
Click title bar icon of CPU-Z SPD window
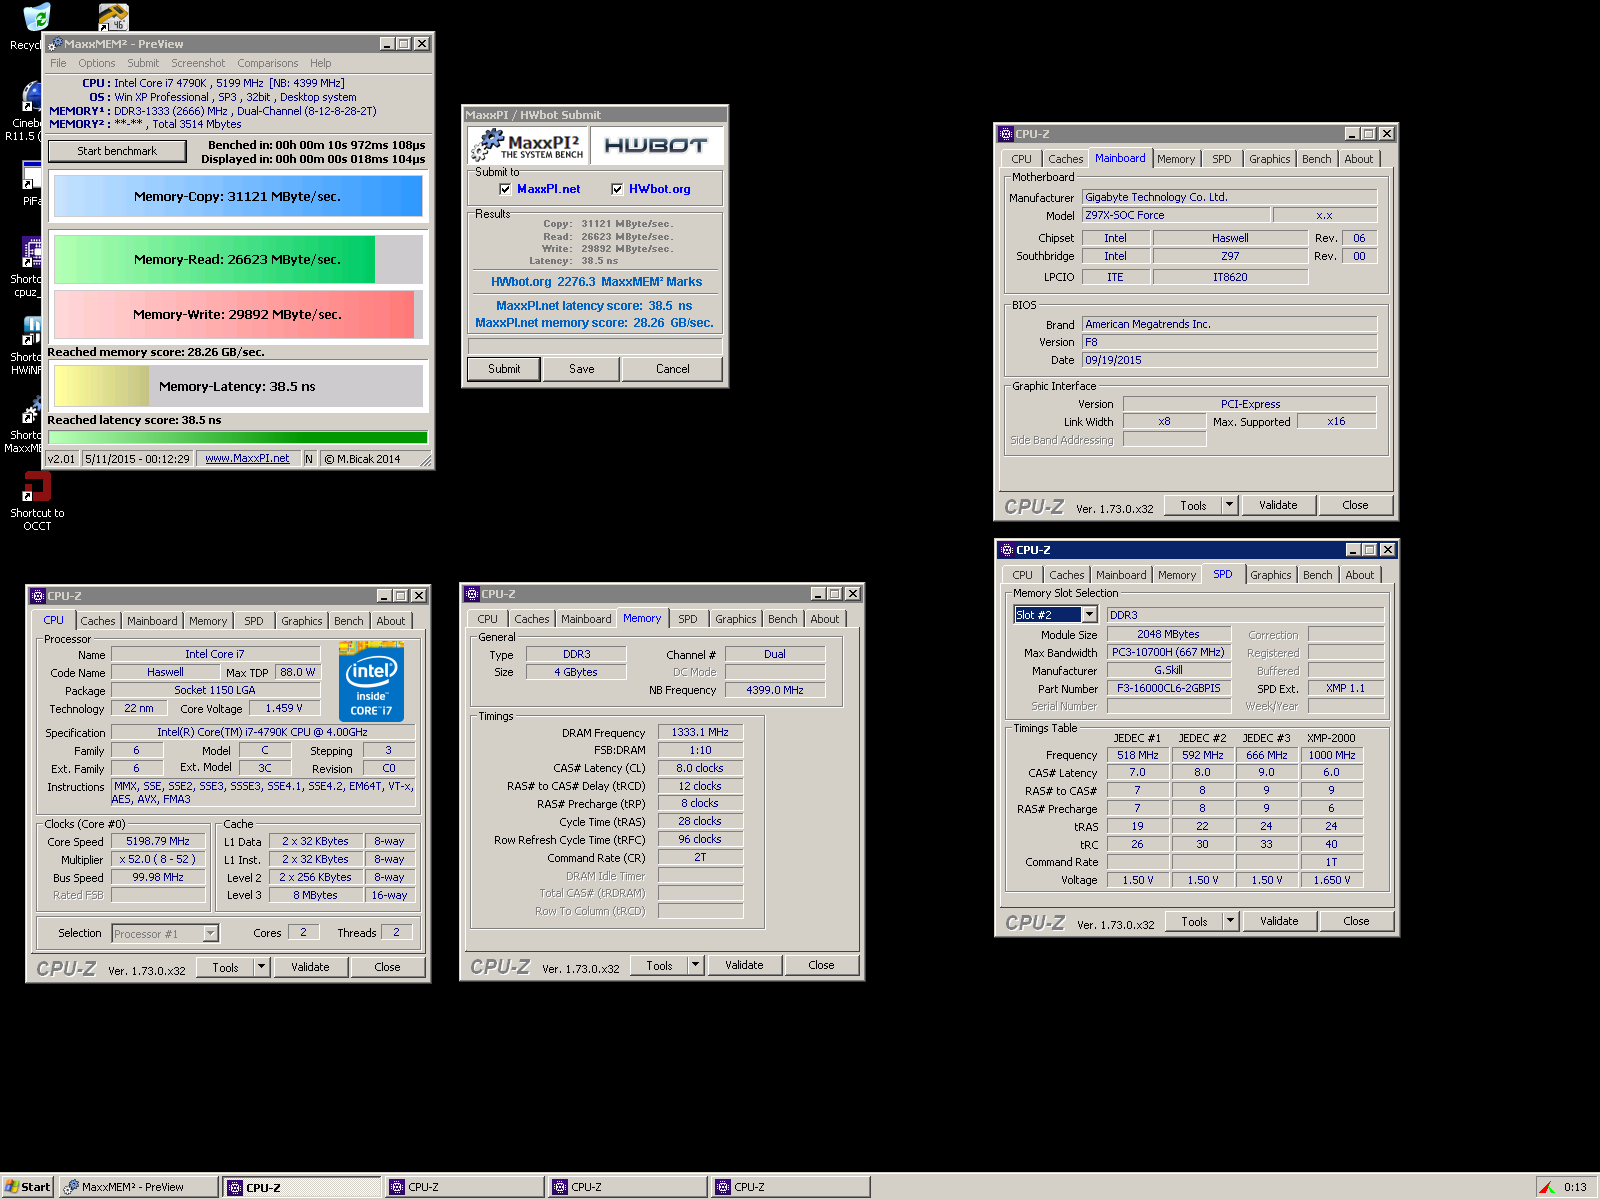coord(1007,550)
